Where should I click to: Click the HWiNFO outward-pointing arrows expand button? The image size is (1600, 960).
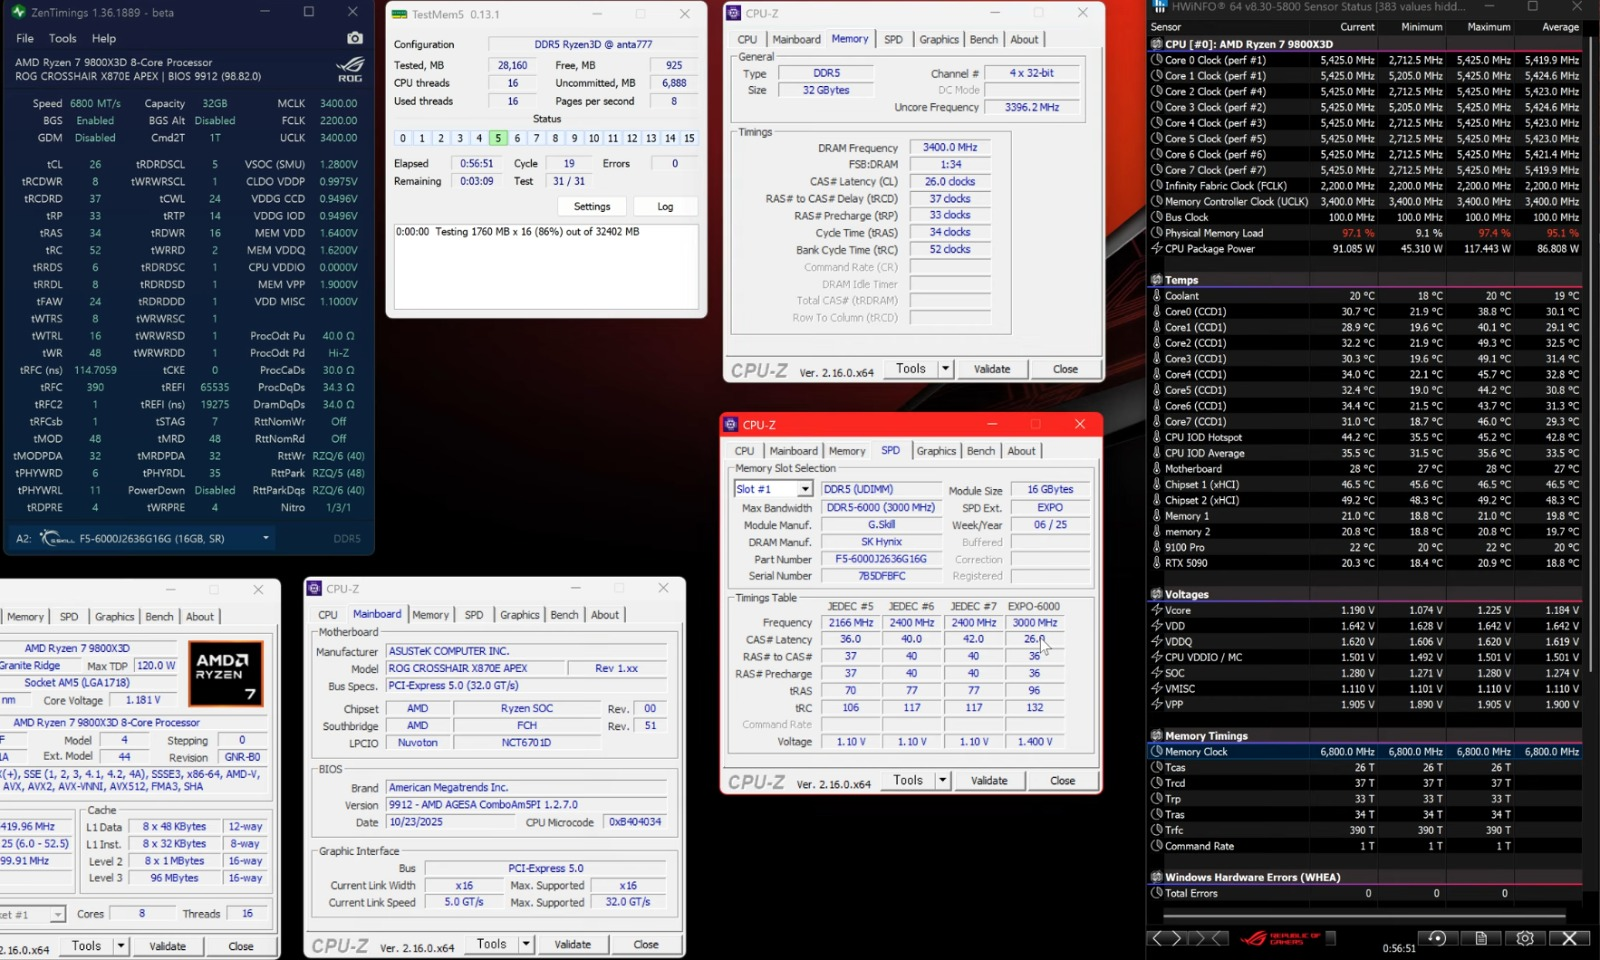click(1166, 938)
